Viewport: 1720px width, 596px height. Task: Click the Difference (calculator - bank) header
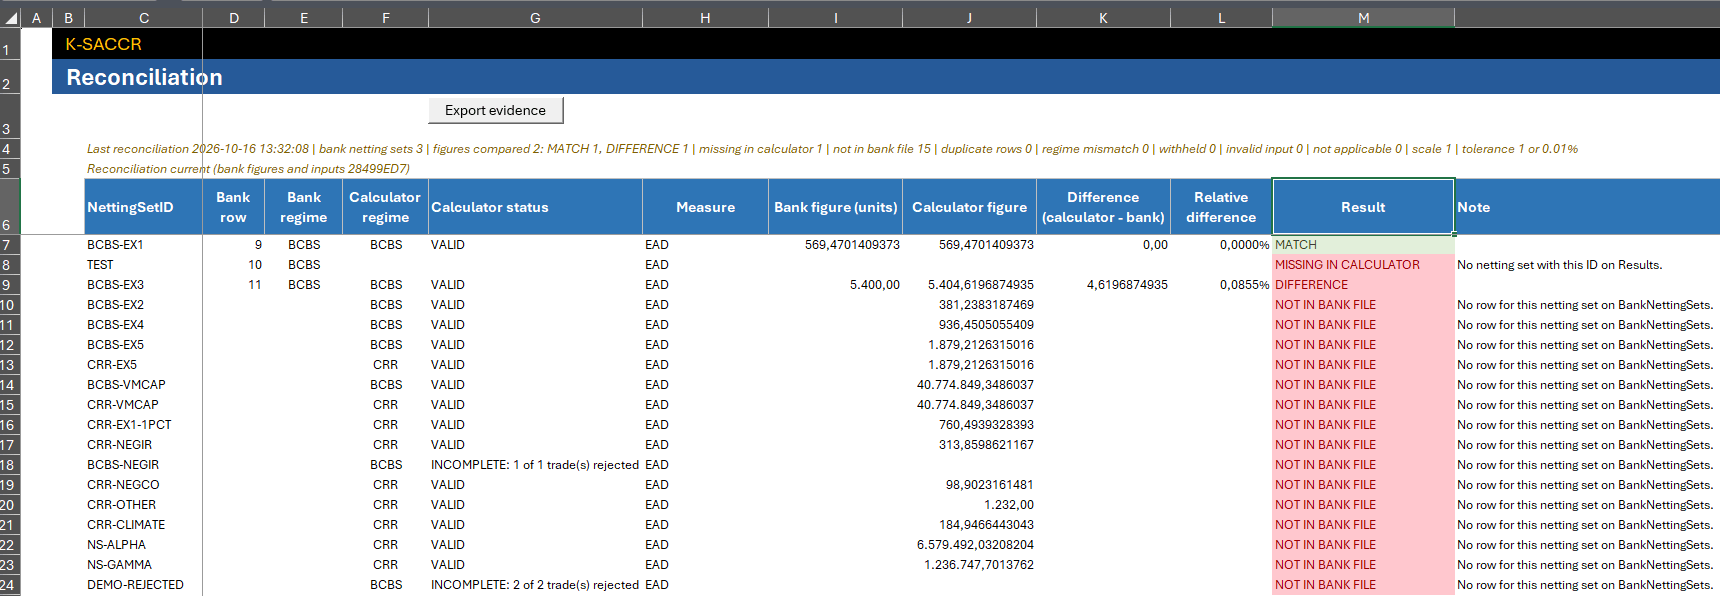coord(1103,207)
